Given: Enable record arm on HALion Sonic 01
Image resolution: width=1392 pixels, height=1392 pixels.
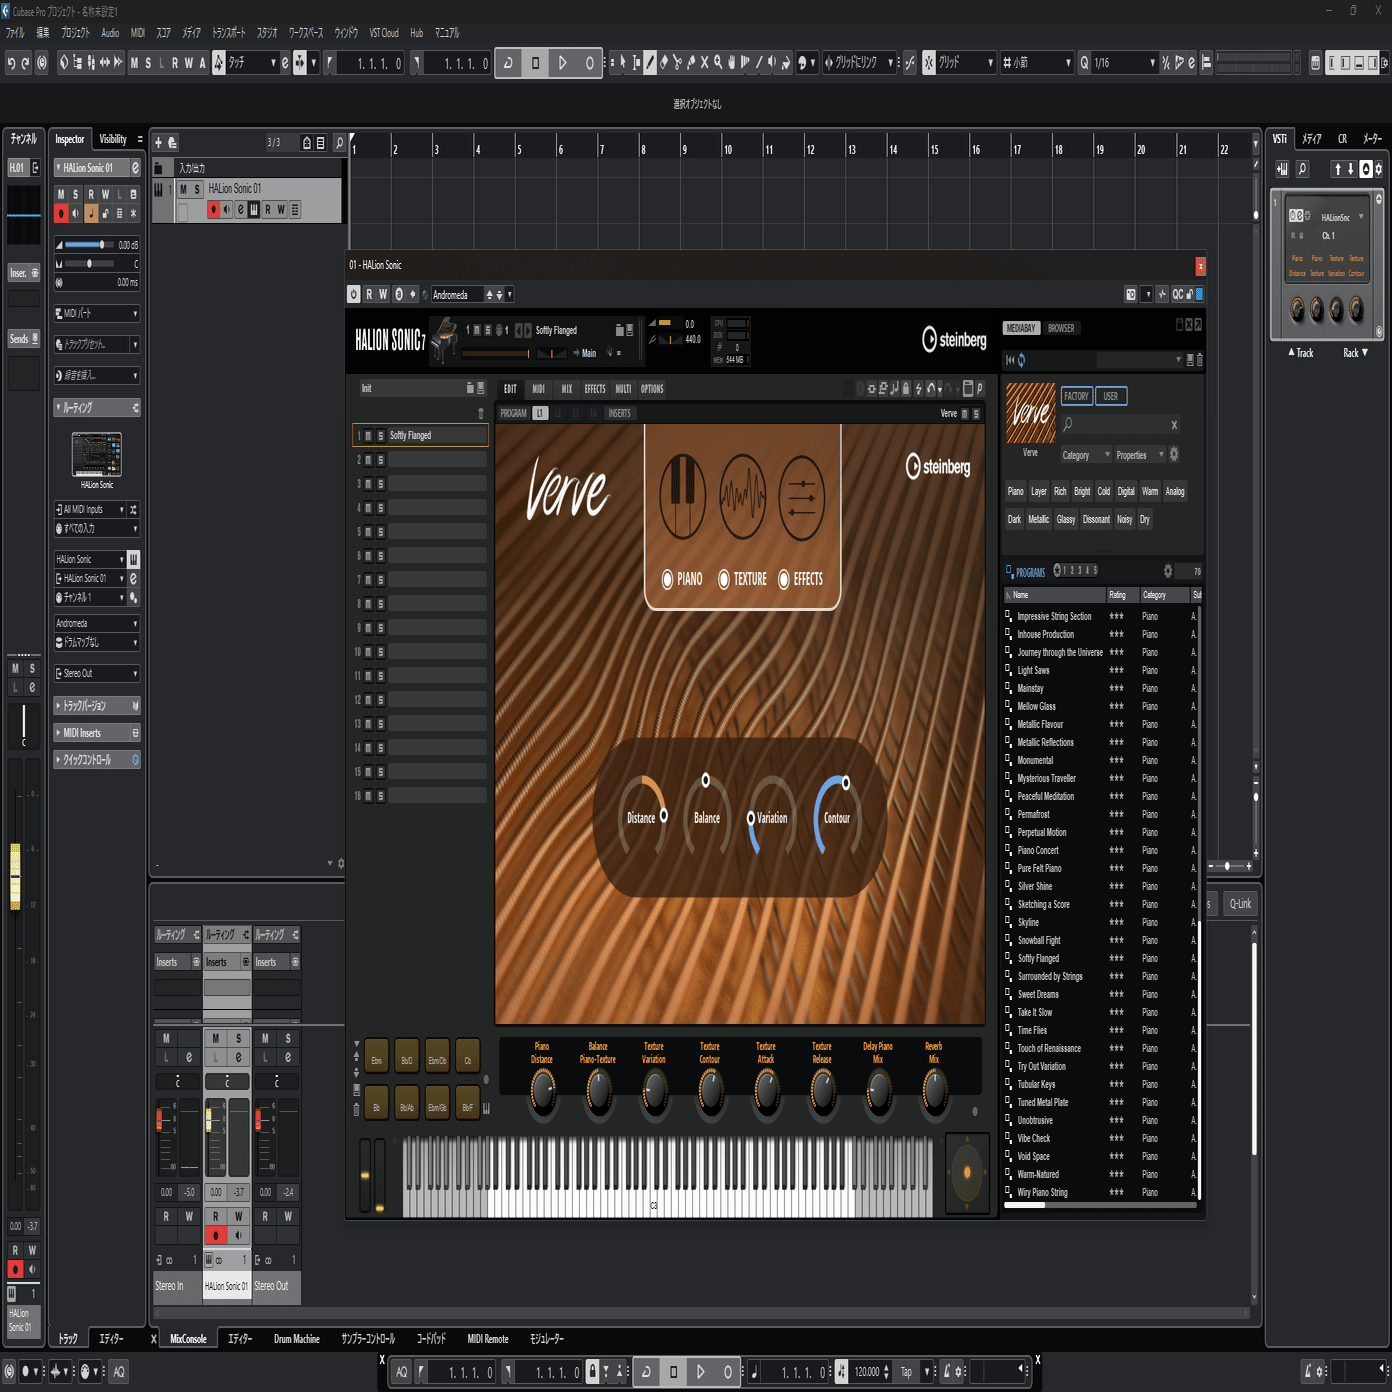Looking at the screenshot, I should [x=212, y=210].
